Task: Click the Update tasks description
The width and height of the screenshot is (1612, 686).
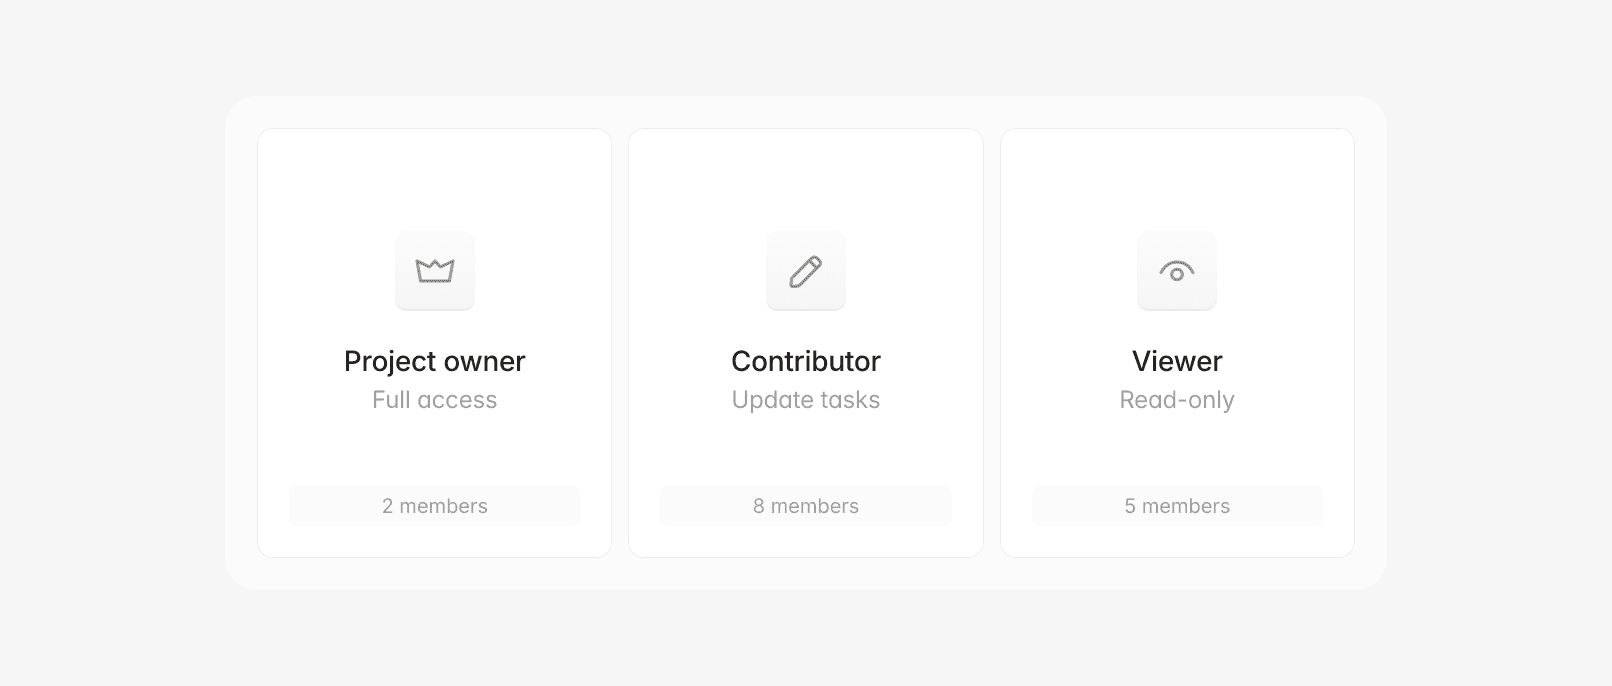Action: point(806,400)
